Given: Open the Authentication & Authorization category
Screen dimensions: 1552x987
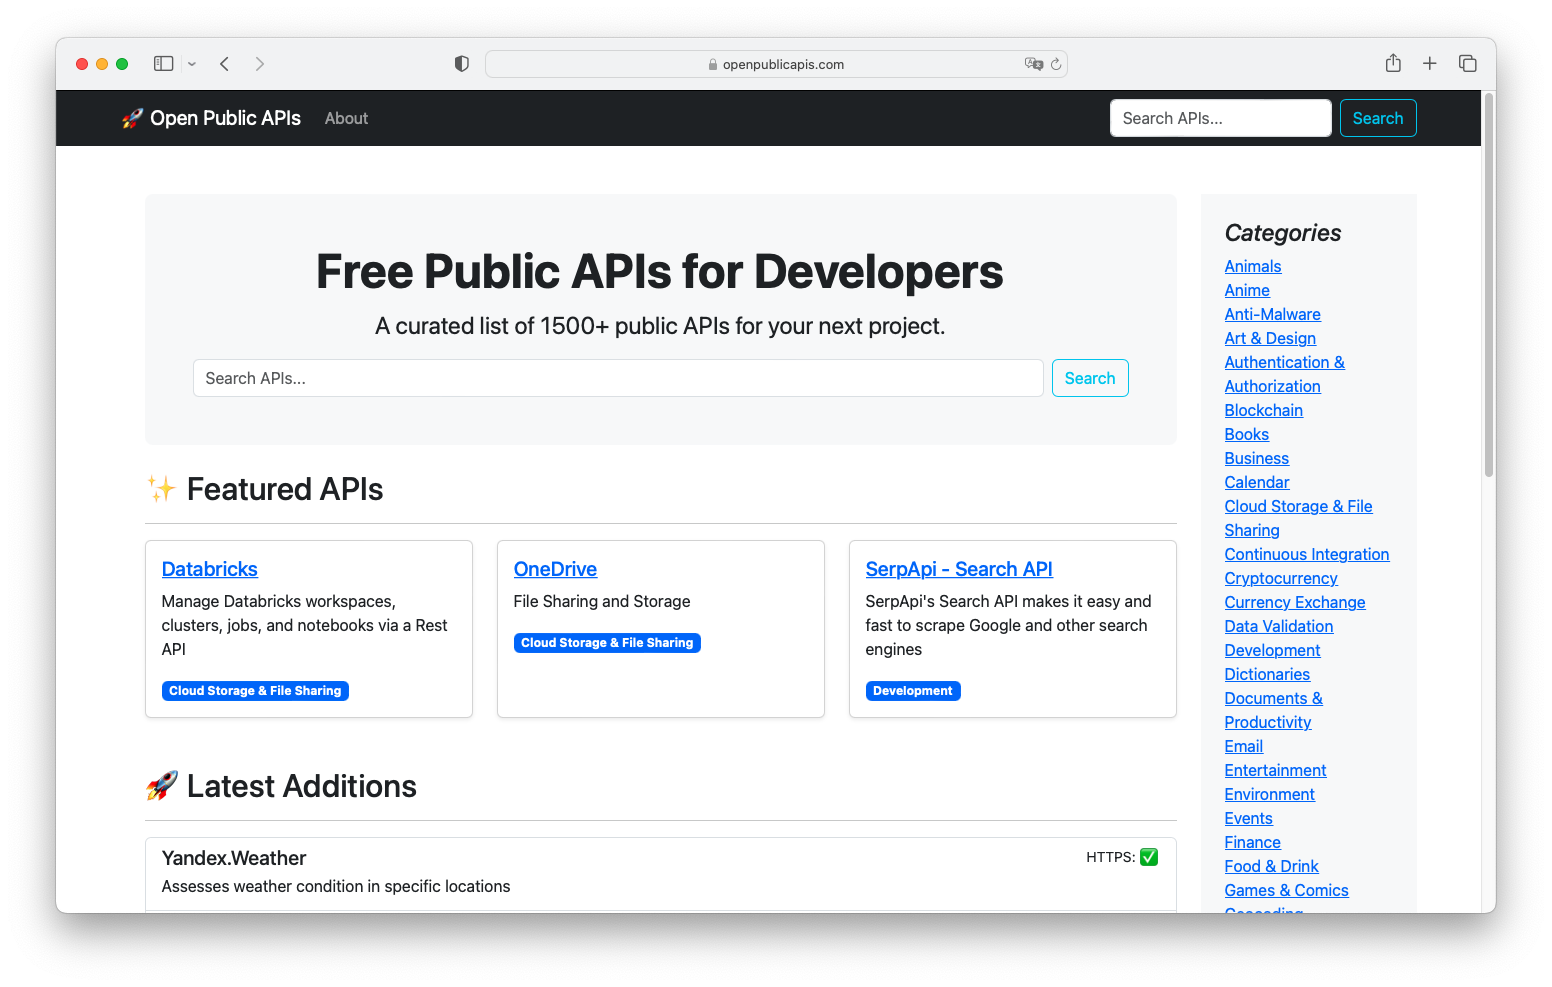Looking at the screenshot, I should [x=1284, y=374].
